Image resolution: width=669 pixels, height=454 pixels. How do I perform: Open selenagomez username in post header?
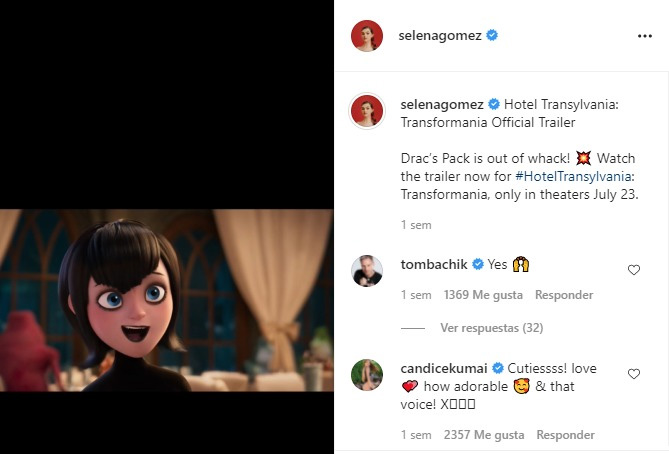tap(441, 36)
